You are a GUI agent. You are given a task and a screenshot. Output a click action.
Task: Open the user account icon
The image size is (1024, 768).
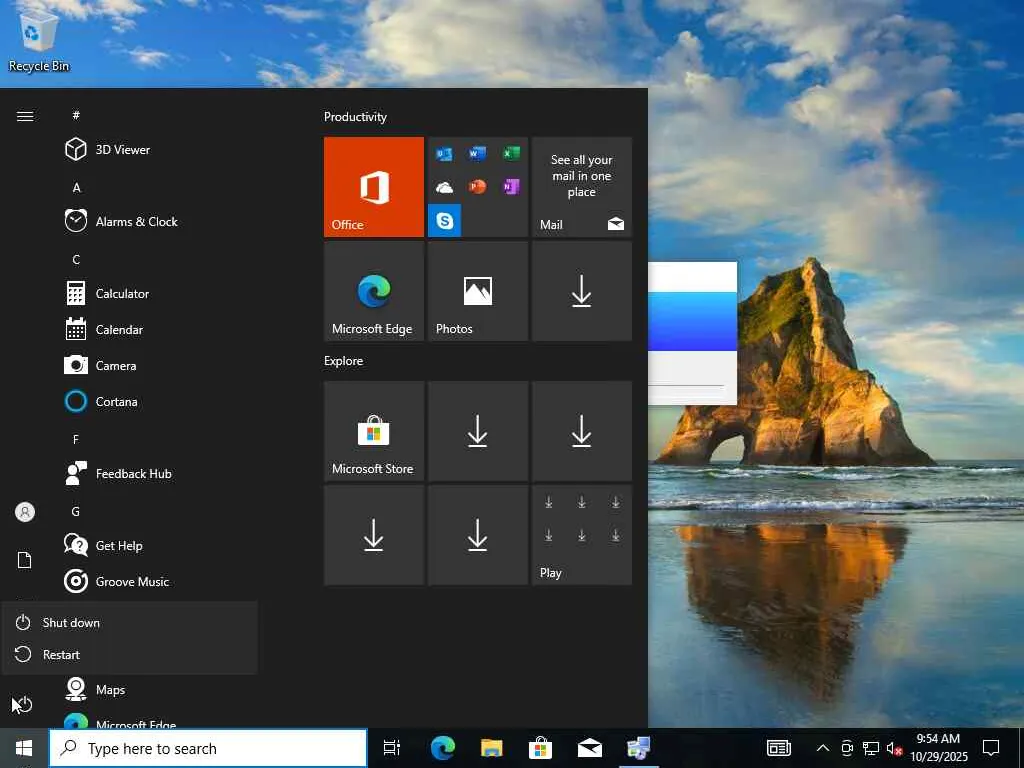pyautogui.click(x=25, y=512)
